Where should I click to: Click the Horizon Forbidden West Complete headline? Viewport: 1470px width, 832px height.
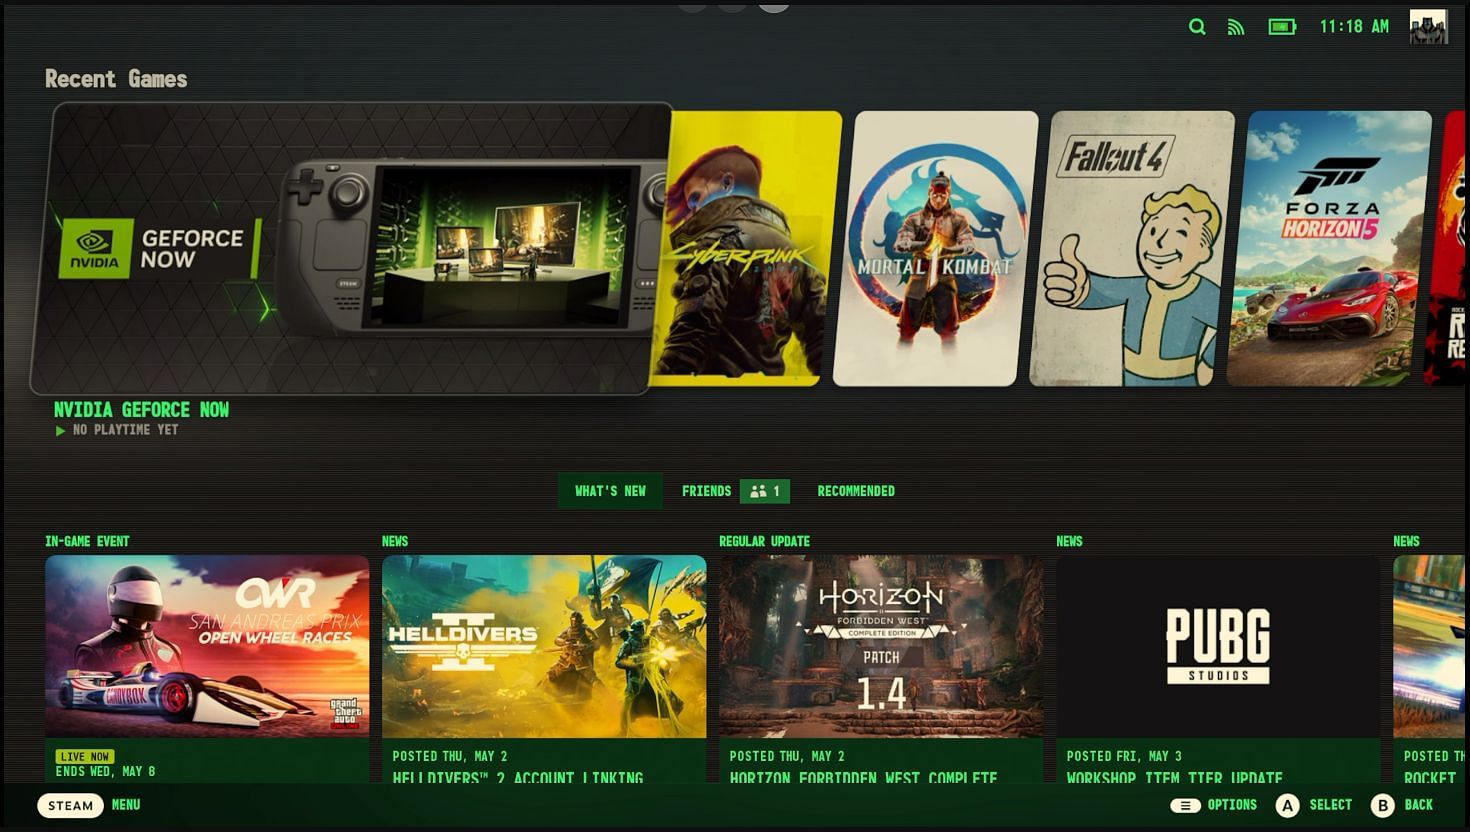tap(863, 777)
